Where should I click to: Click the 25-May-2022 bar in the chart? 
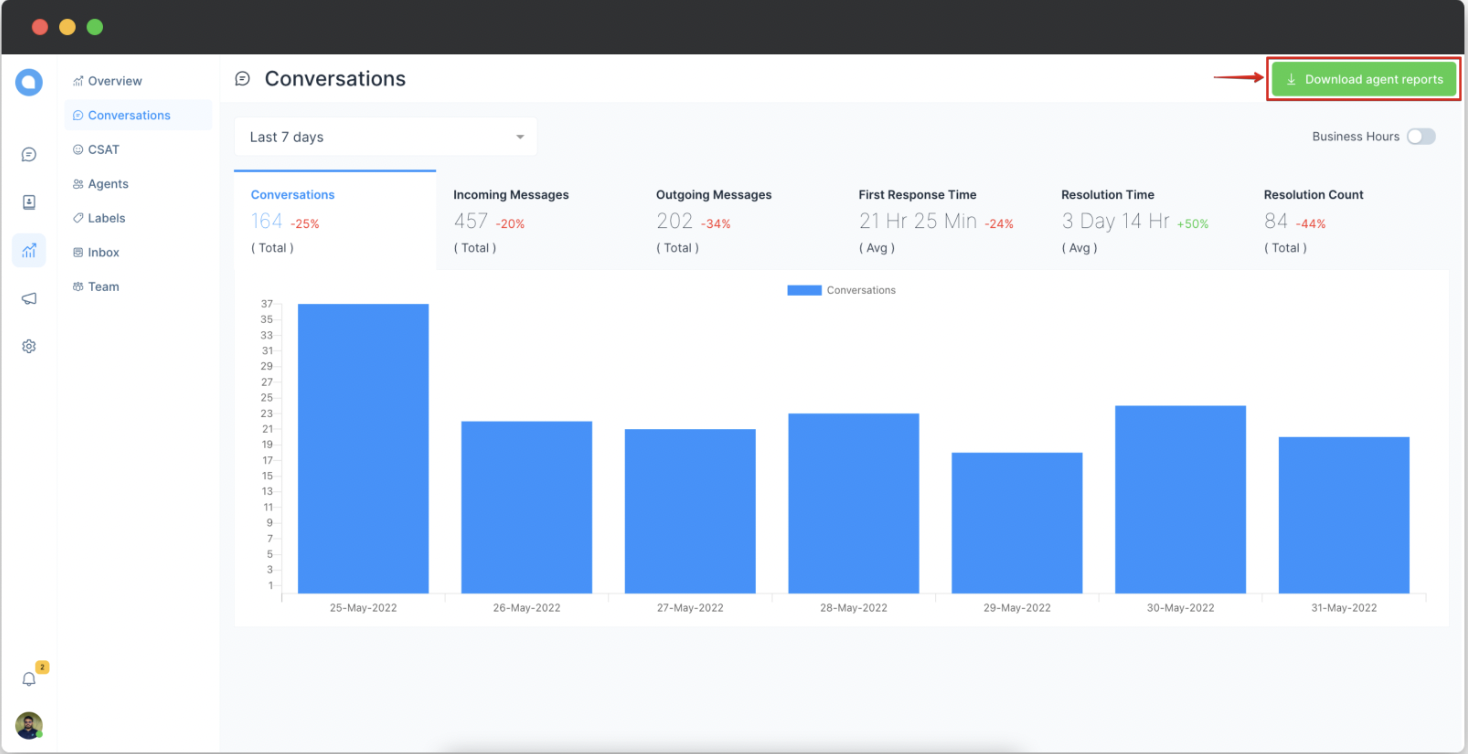pos(363,448)
